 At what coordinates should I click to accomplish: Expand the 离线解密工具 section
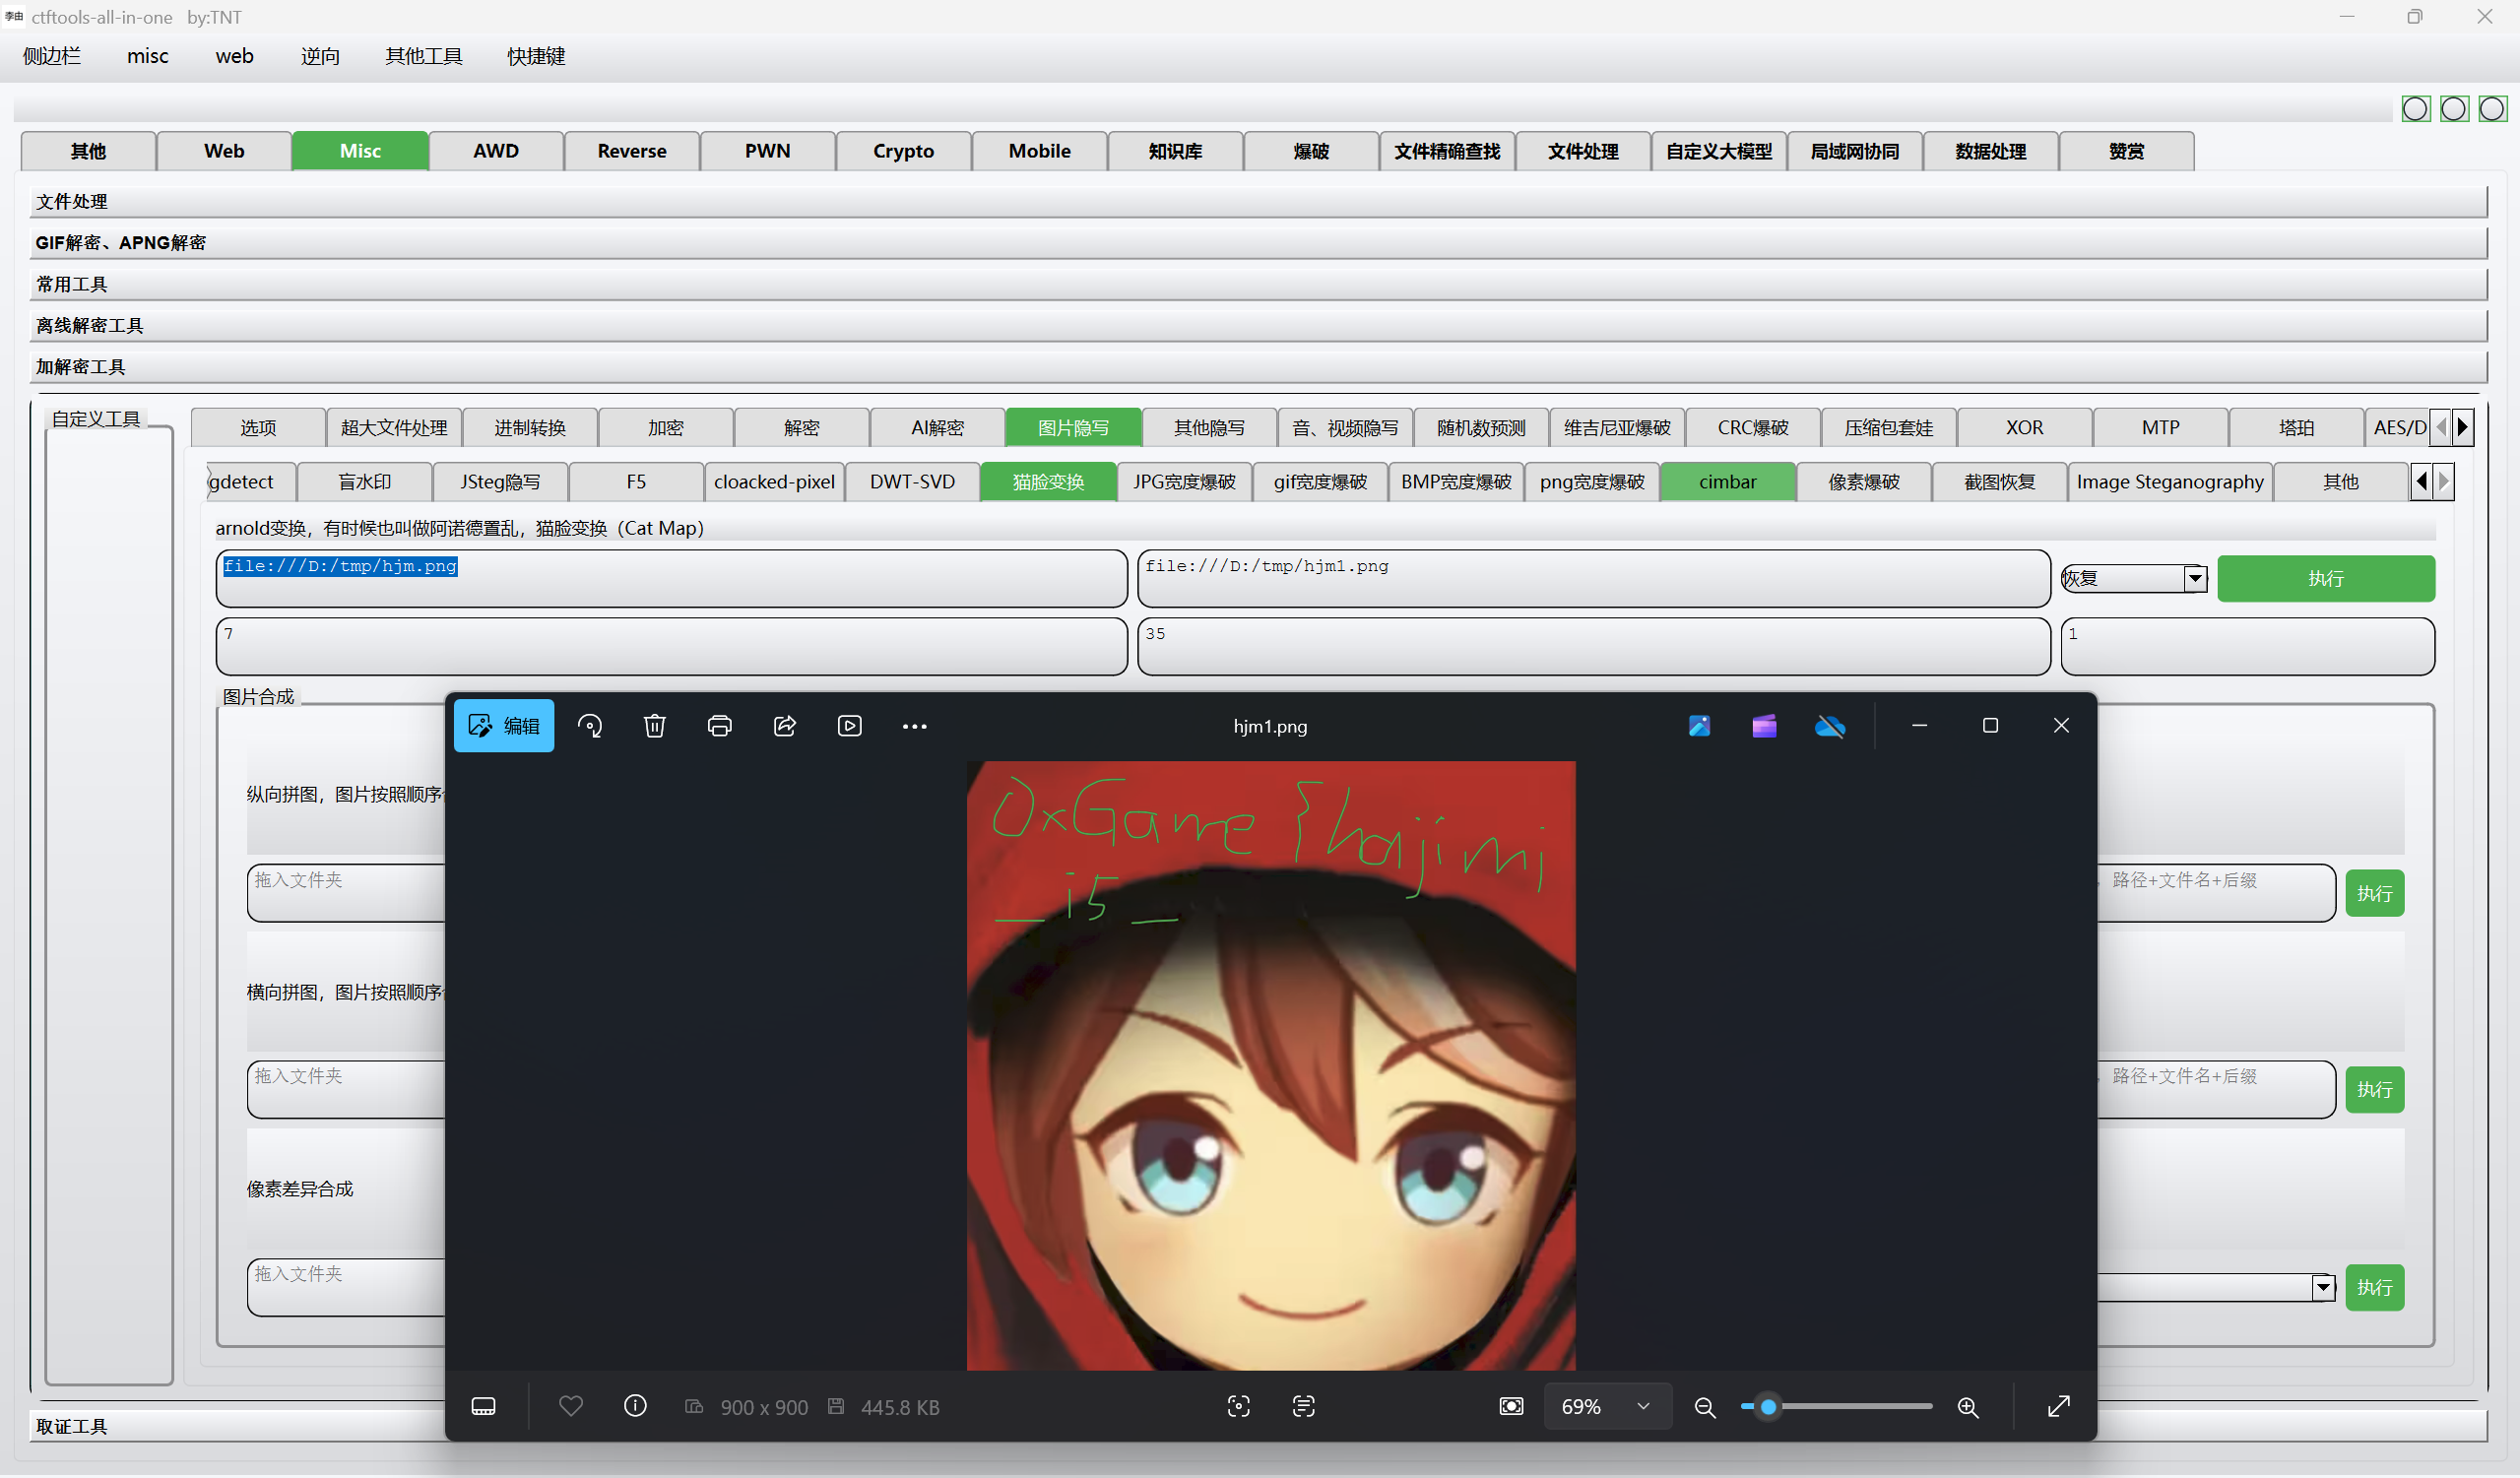[1258, 325]
